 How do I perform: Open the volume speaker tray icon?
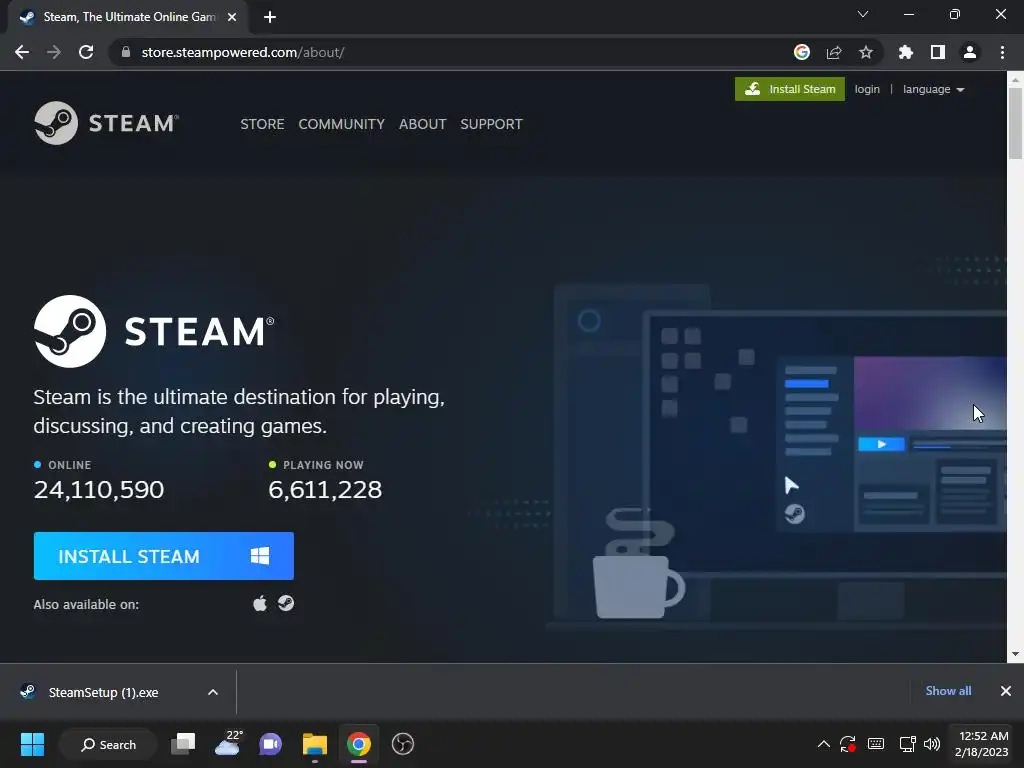click(x=932, y=744)
